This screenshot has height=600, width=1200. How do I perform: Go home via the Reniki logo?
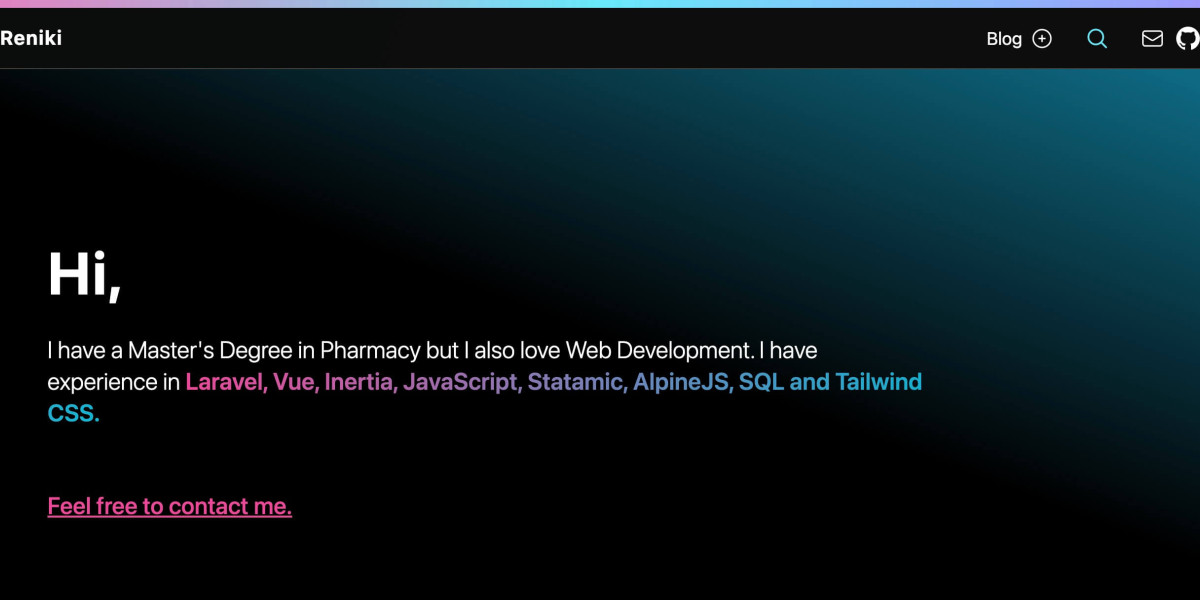click(x=31, y=39)
